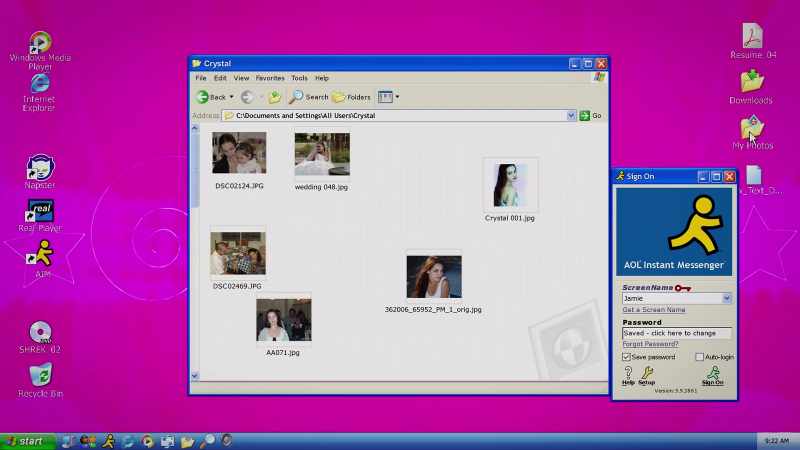
Task: Open the Views dropdown arrow
Action: click(397, 97)
